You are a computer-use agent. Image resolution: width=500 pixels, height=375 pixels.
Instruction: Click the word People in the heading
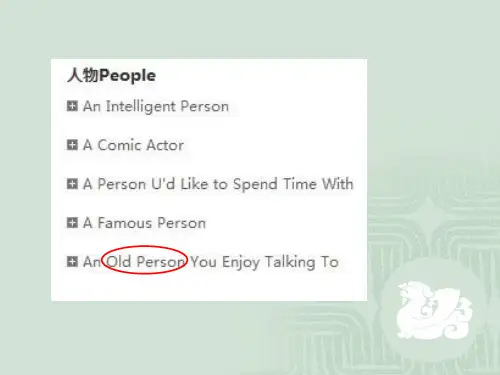pyautogui.click(x=127, y=76)
